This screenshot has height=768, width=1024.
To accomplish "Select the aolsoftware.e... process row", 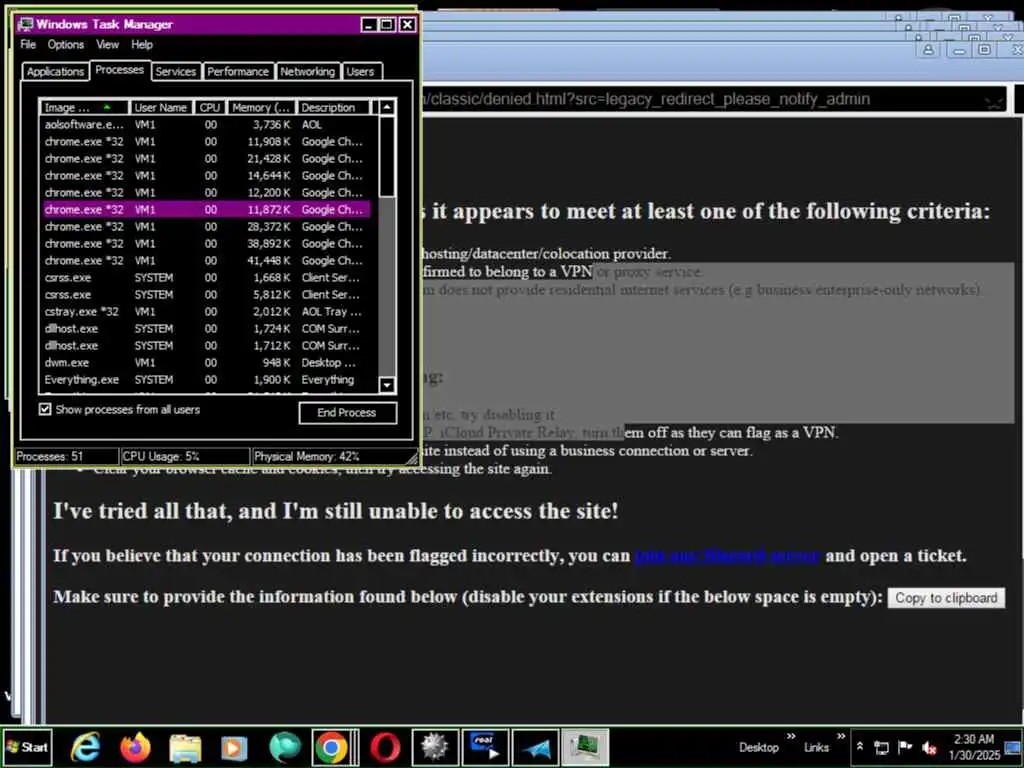I will [x=206, y=125].
